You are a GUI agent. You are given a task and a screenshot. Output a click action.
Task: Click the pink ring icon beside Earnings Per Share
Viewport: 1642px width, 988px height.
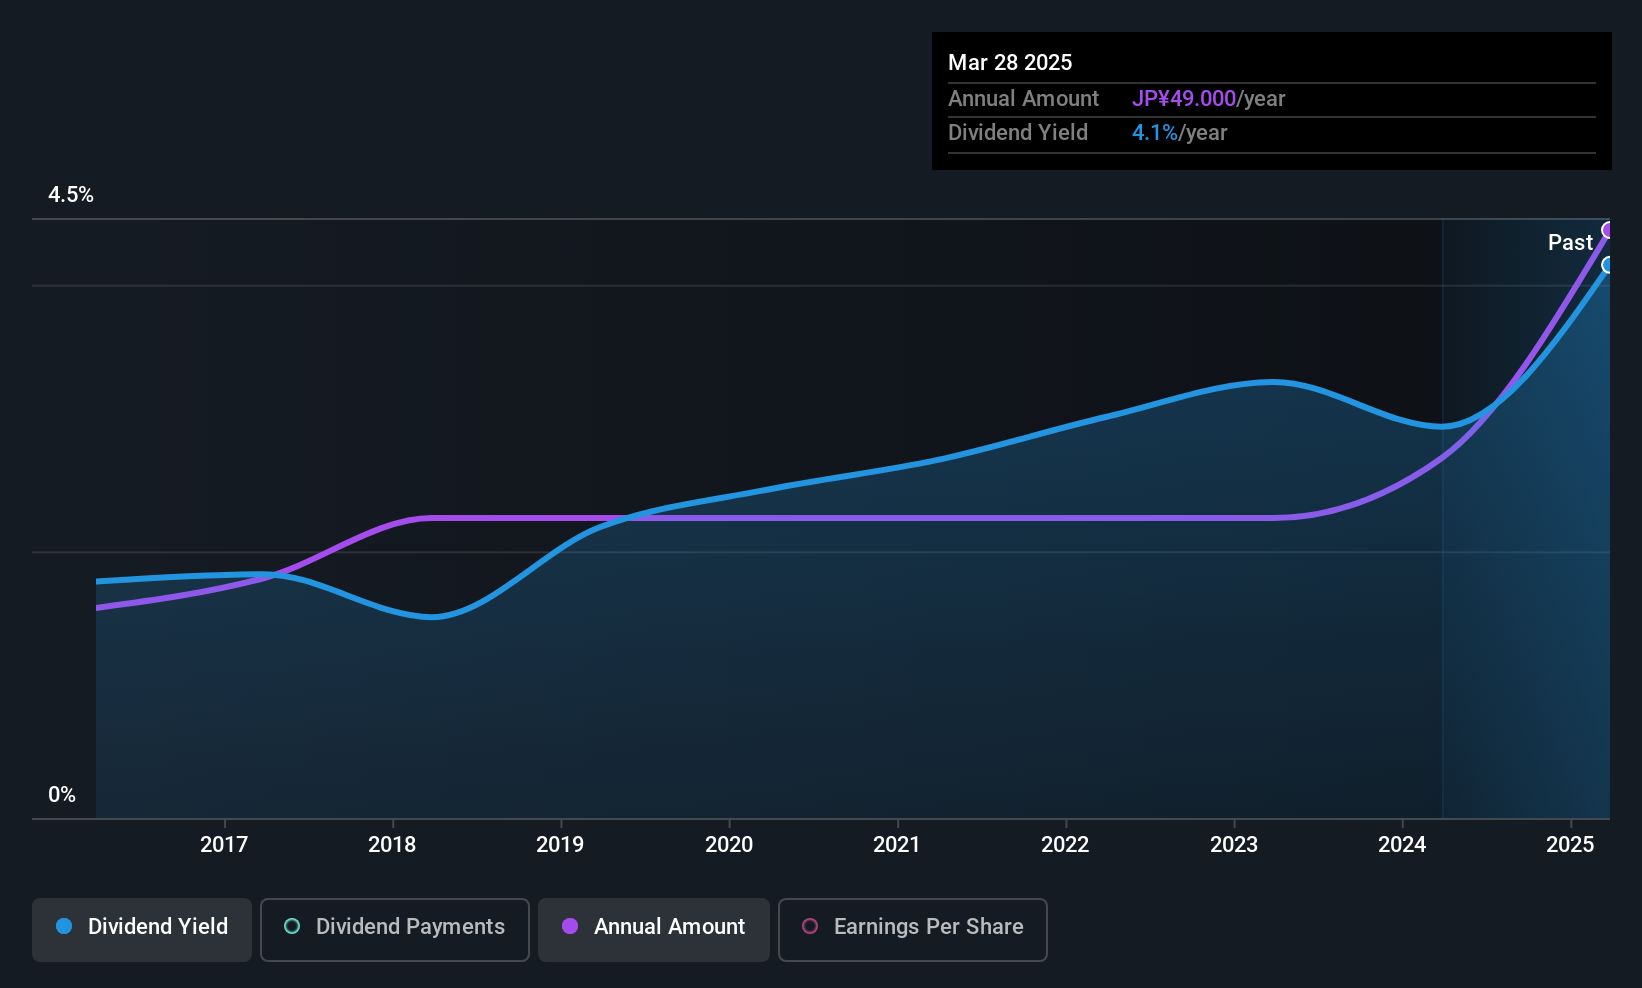click(810, 927)
